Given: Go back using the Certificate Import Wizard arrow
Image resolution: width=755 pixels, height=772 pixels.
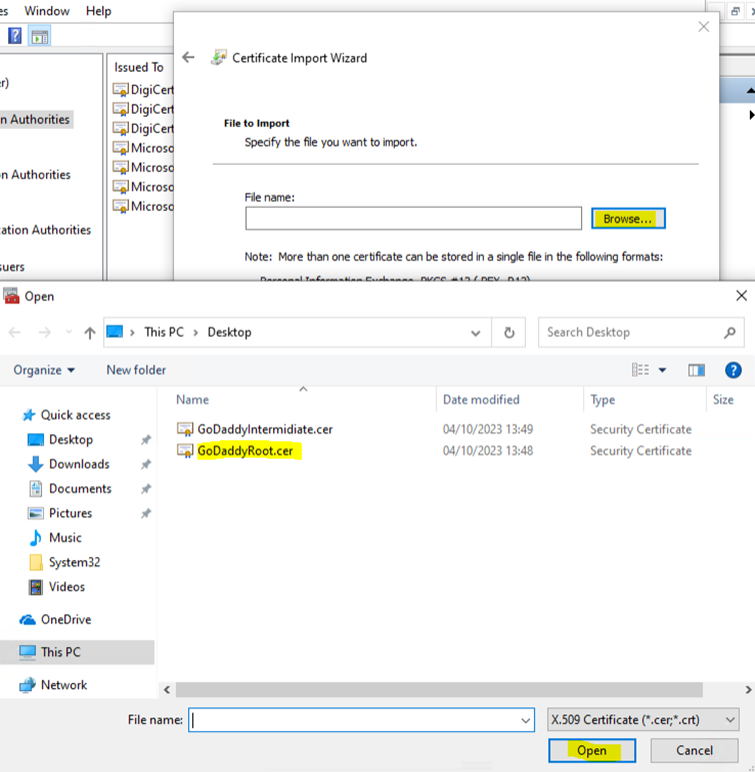Looking at the screenshot, I should click(188, 58).
